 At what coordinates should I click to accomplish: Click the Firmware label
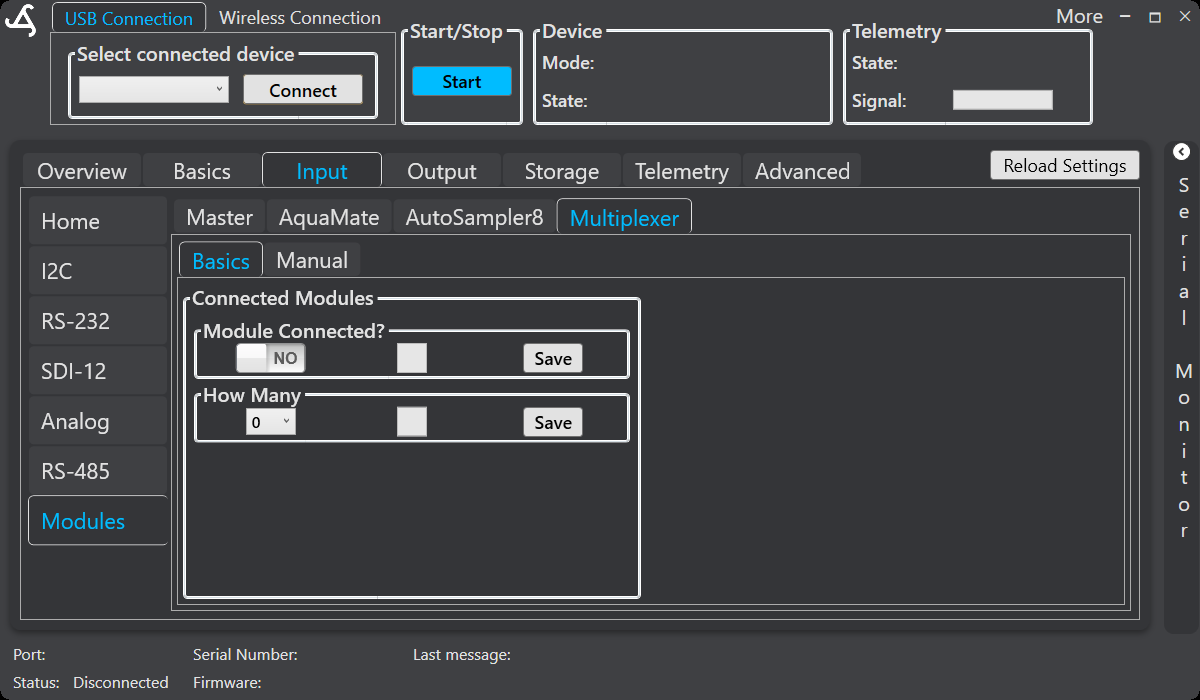click(227, 683)
